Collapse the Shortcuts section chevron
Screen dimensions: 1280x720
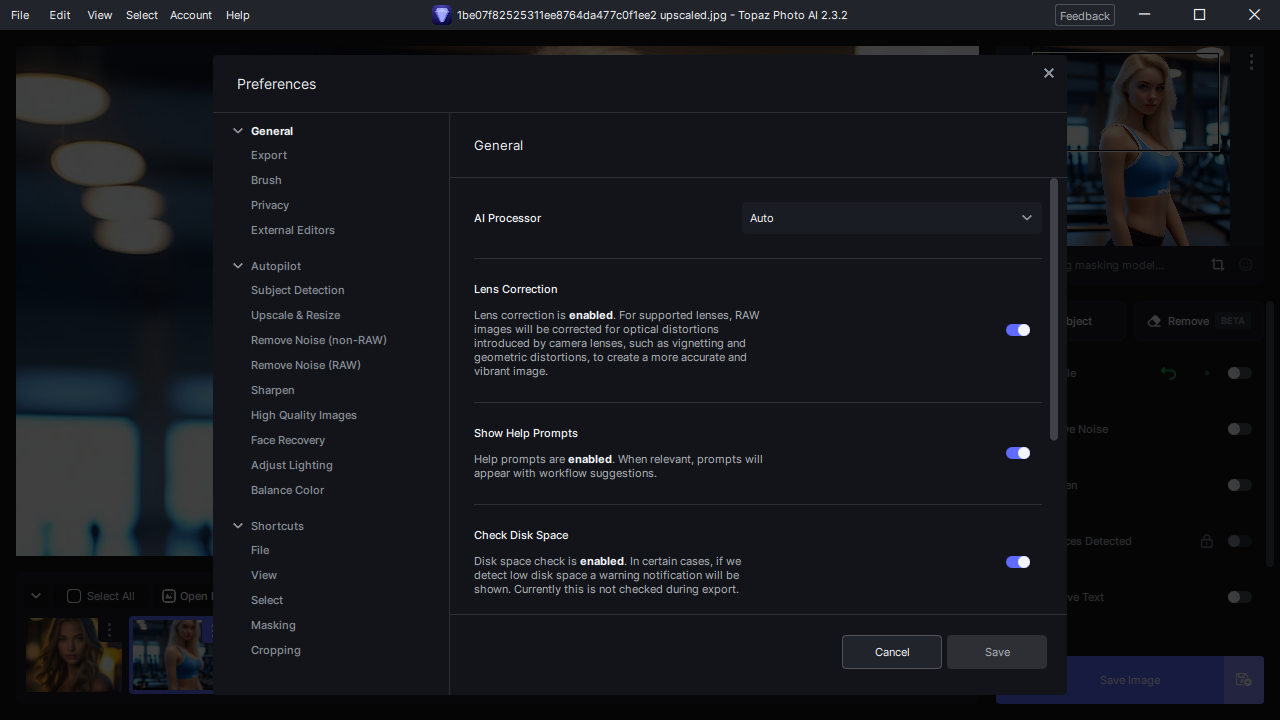click(x=238, y=526)
